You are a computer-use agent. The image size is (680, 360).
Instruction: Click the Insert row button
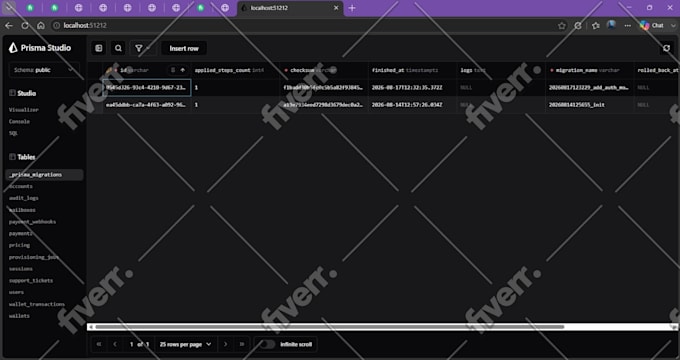[184, 48]
